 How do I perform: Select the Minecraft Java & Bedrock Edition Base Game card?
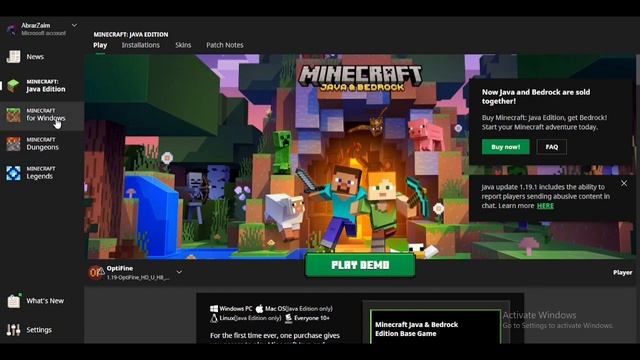[435, 327]
